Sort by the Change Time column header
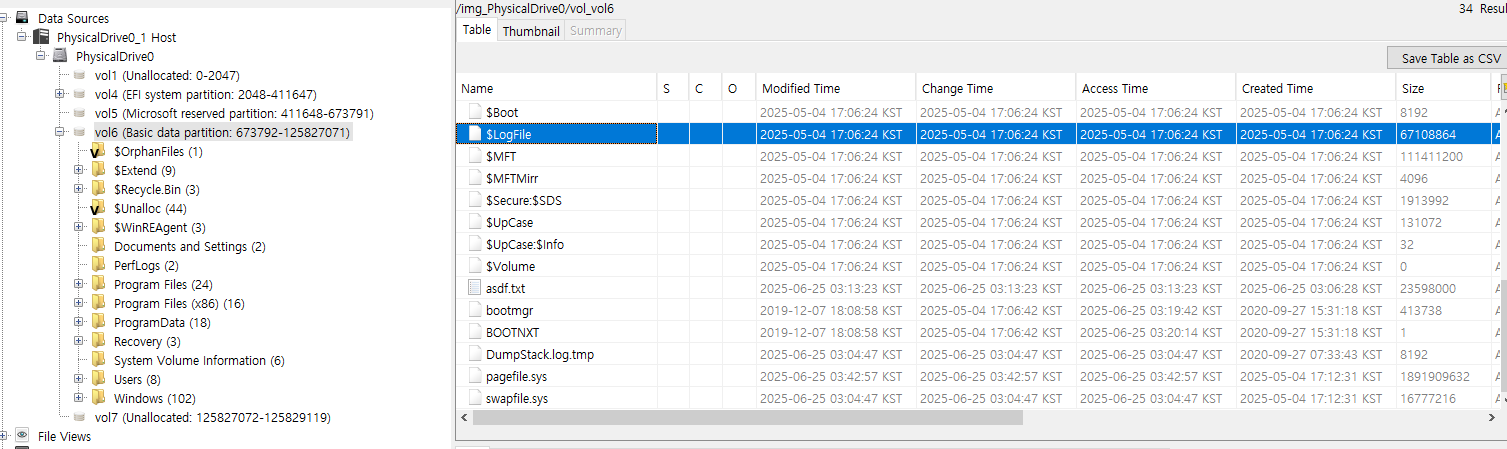 pyautogui.click(x=996, y=88)
